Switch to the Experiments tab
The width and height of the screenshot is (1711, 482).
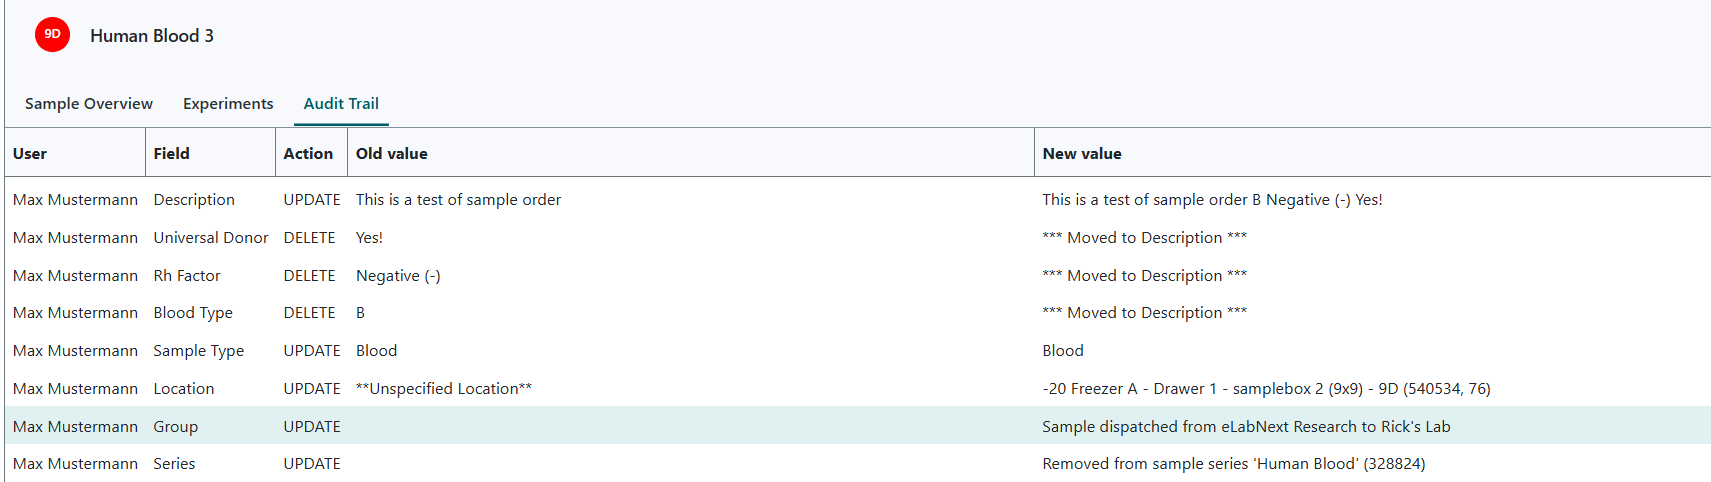(228, 104)
